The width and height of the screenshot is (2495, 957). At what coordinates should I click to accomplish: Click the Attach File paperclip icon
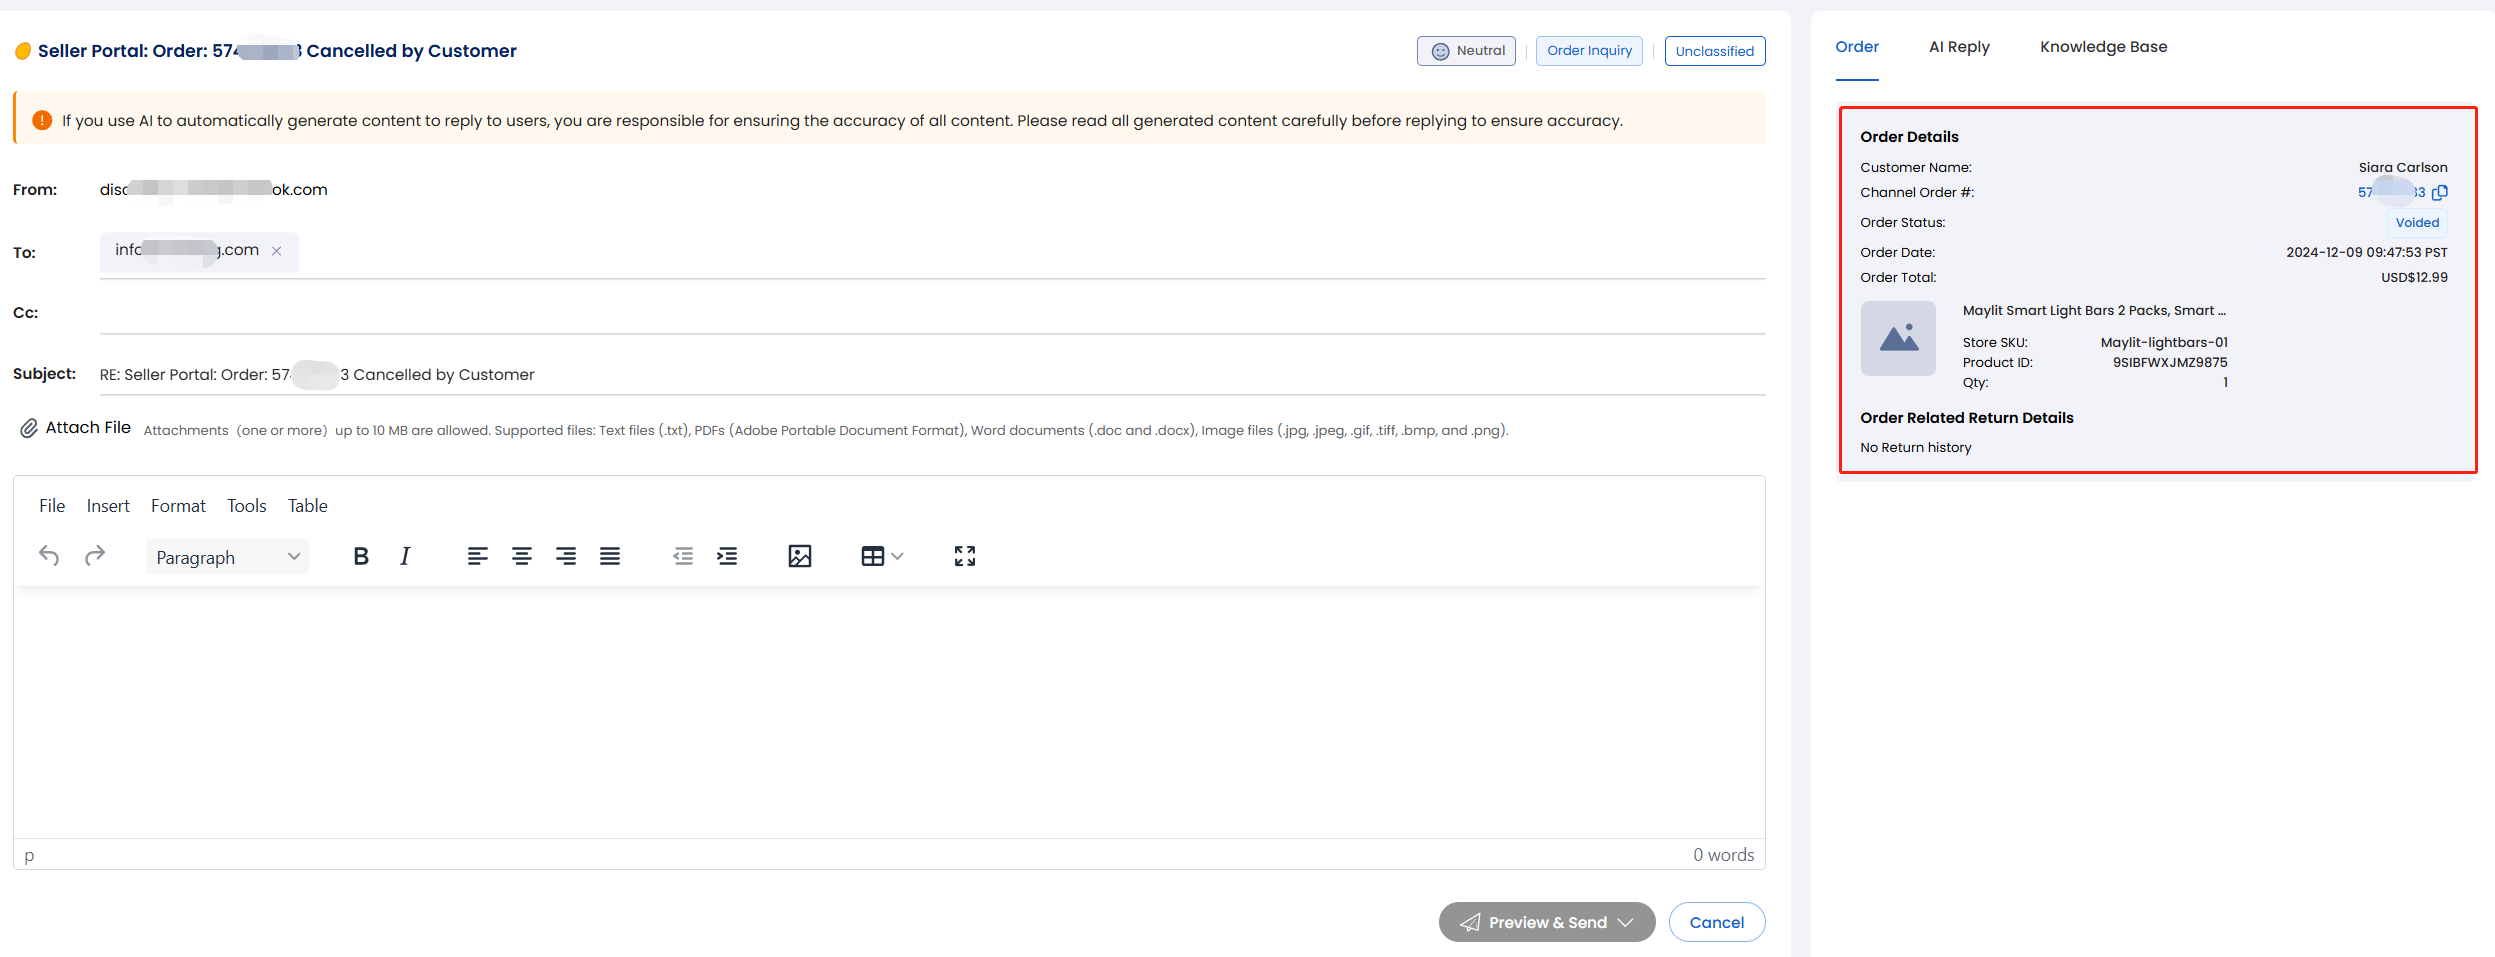(29, 429)
